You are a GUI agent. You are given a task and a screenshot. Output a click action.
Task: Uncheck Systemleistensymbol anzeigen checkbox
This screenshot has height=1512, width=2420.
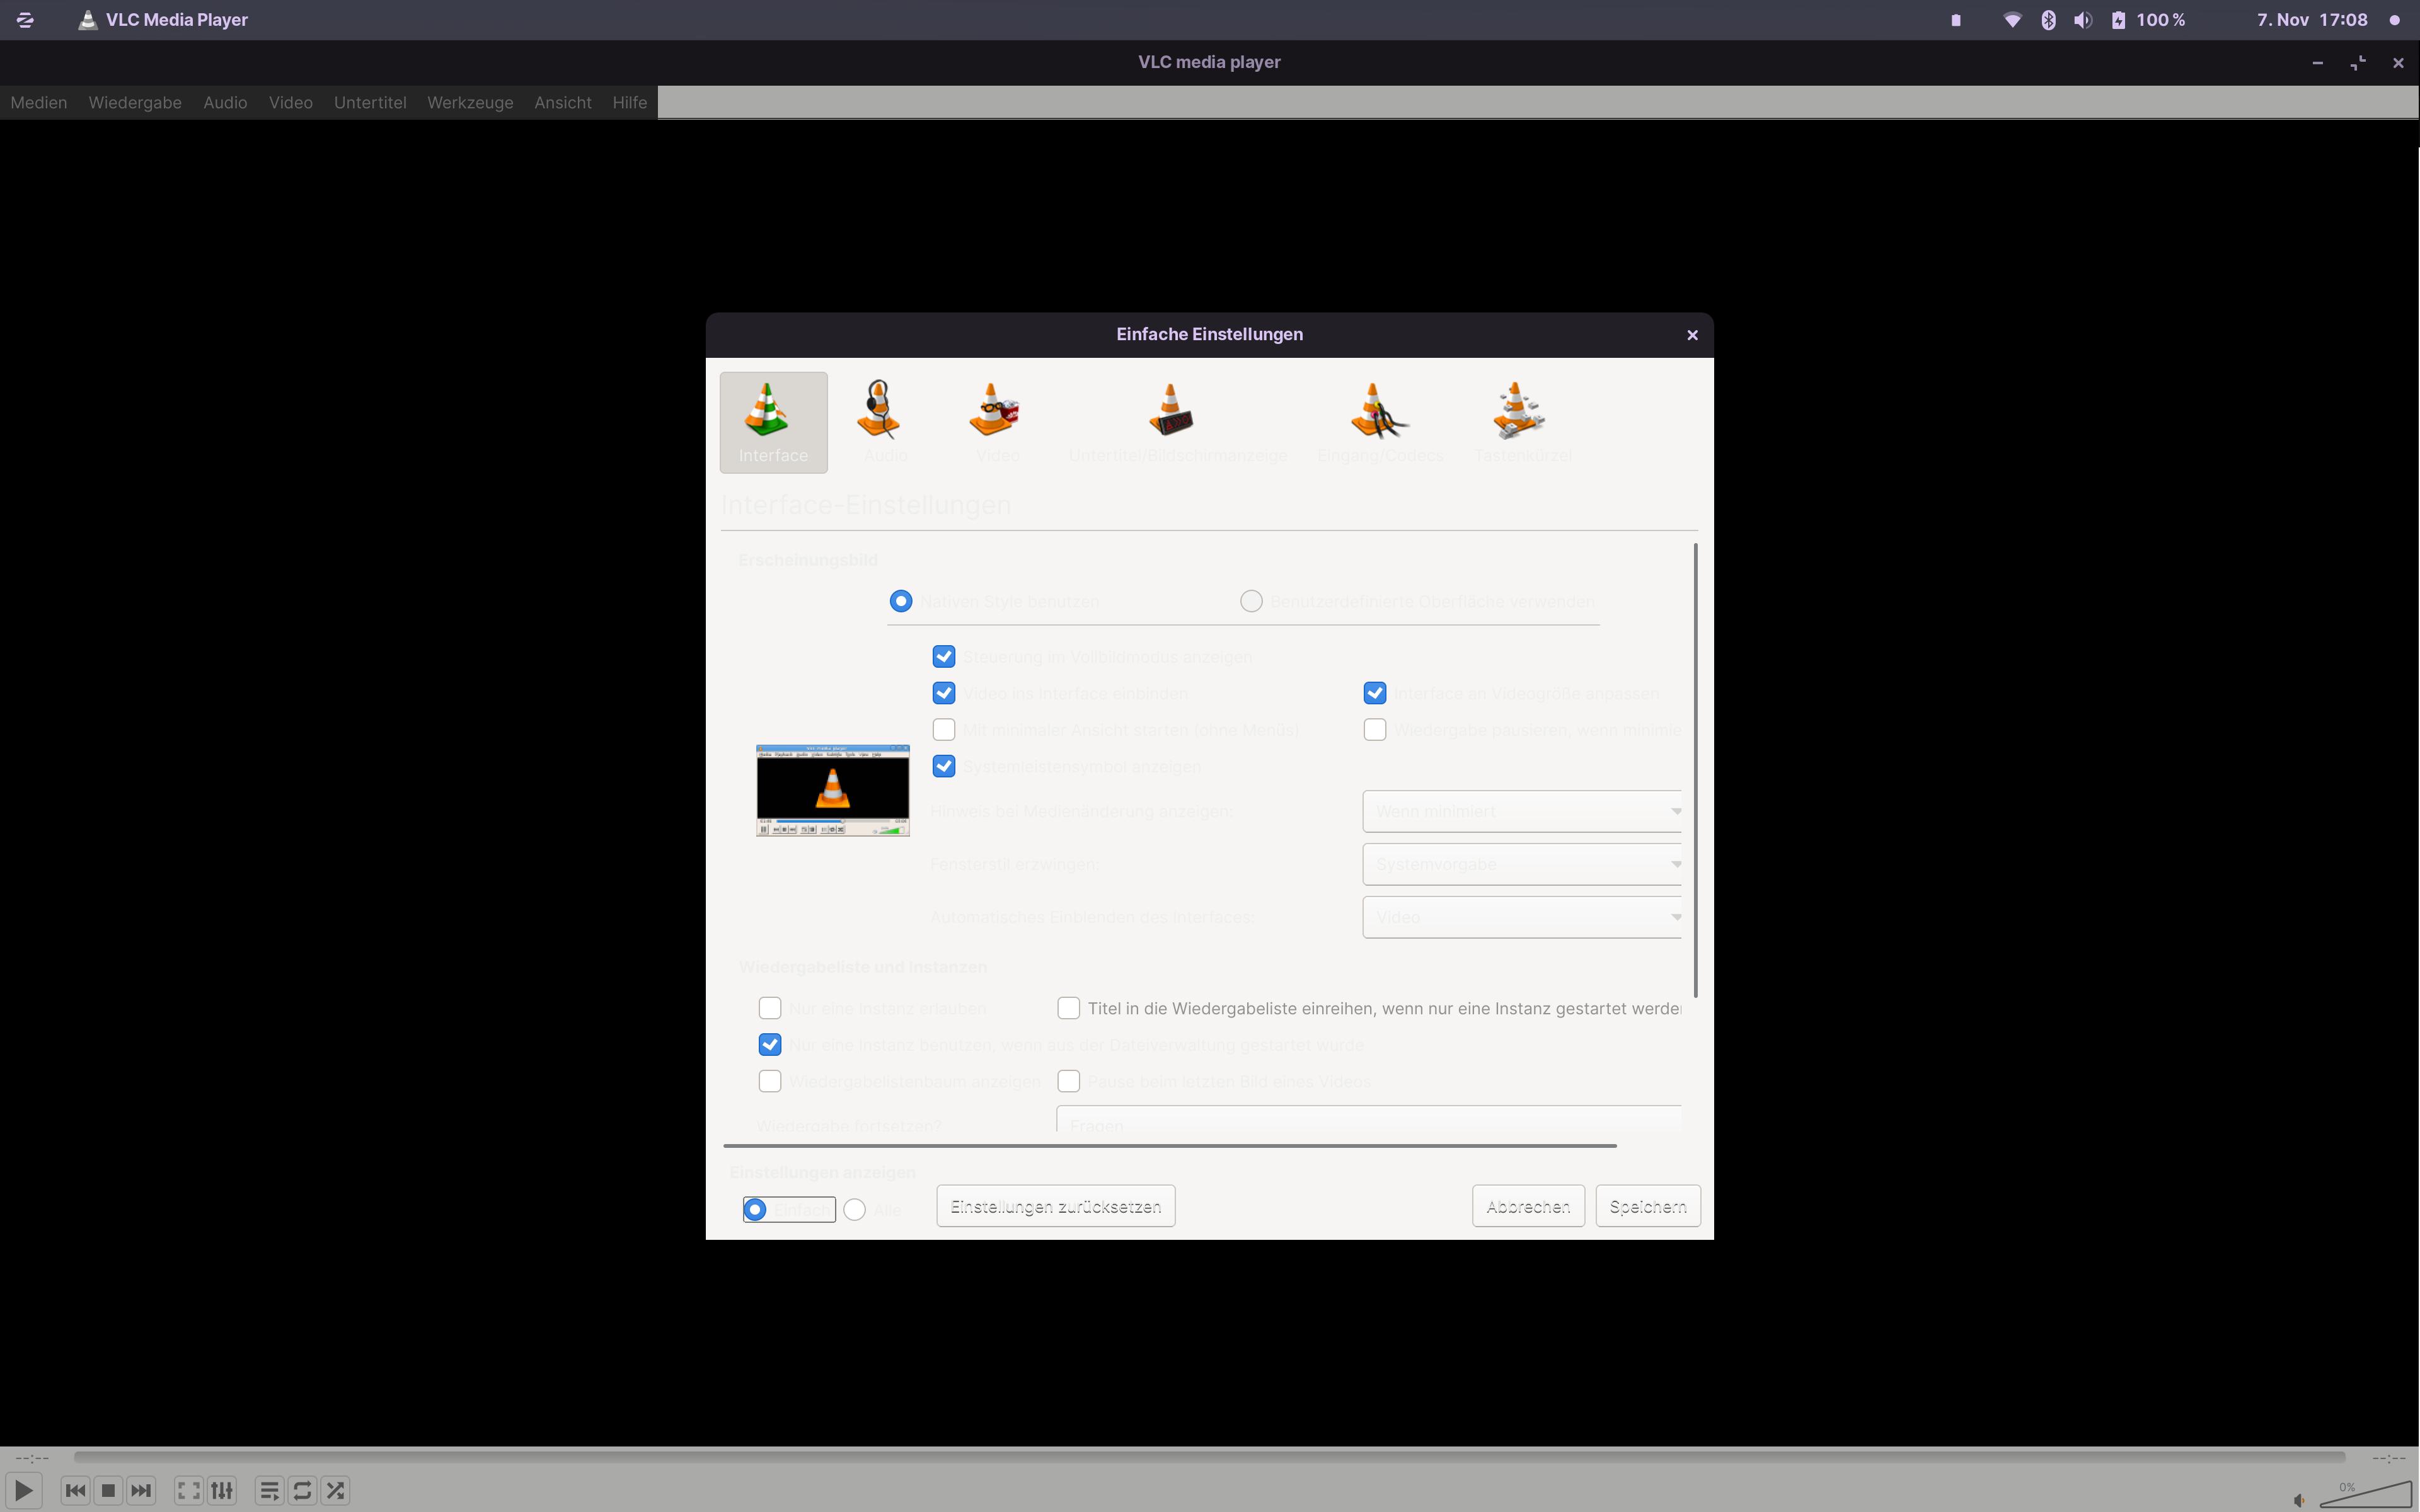click(x=943, y=766)
